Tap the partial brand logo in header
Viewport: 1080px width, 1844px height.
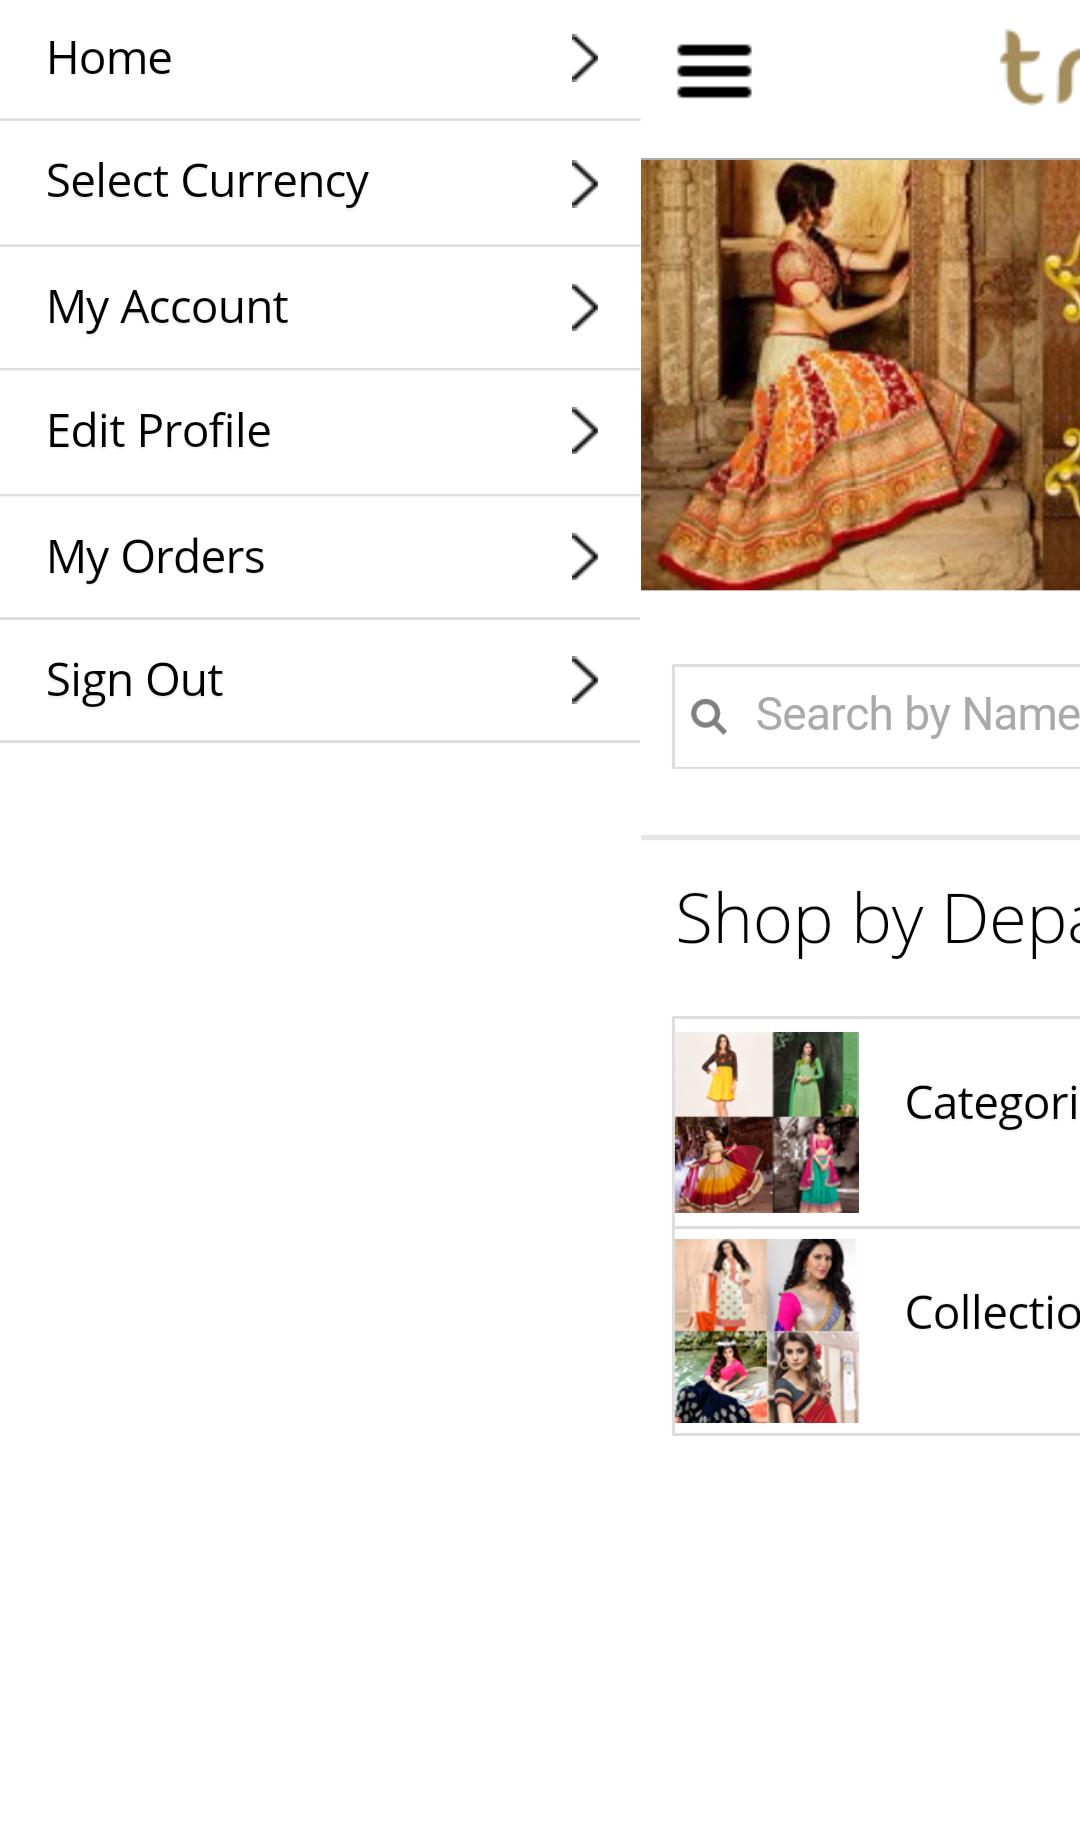coord(1040,68)
